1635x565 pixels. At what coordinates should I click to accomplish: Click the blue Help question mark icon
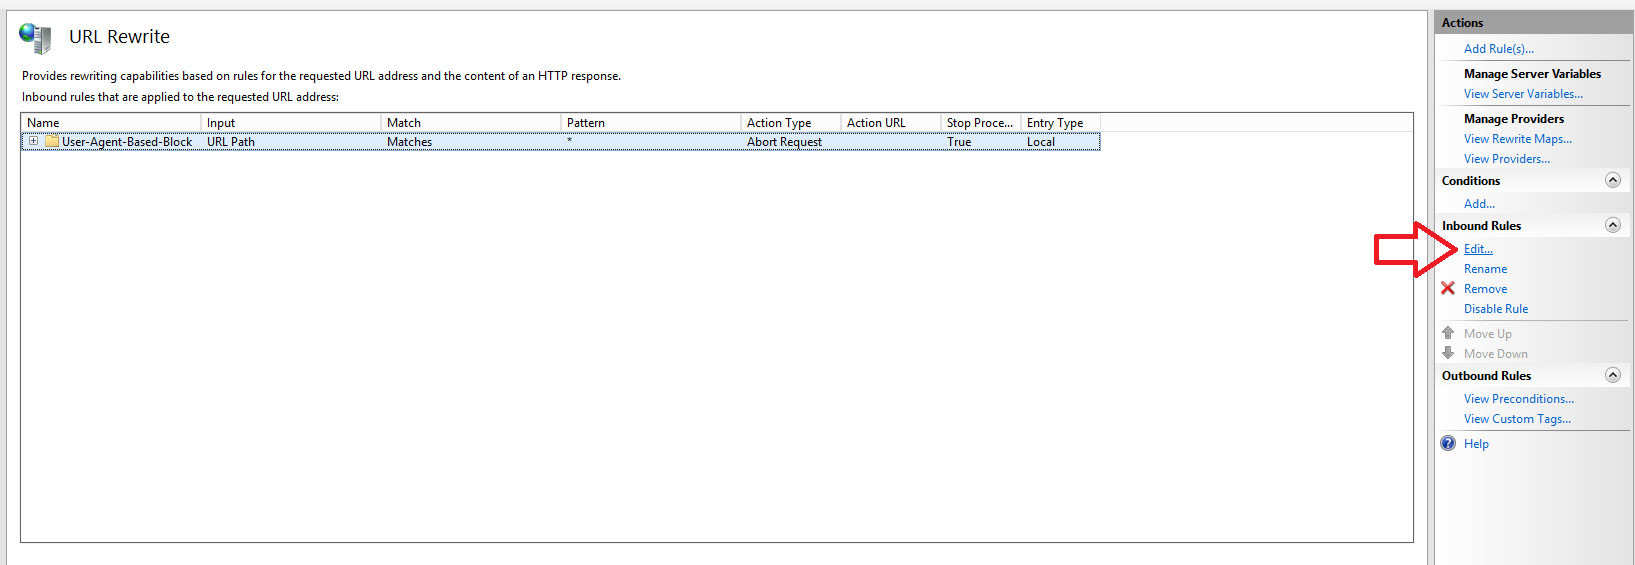point(1448,443)
